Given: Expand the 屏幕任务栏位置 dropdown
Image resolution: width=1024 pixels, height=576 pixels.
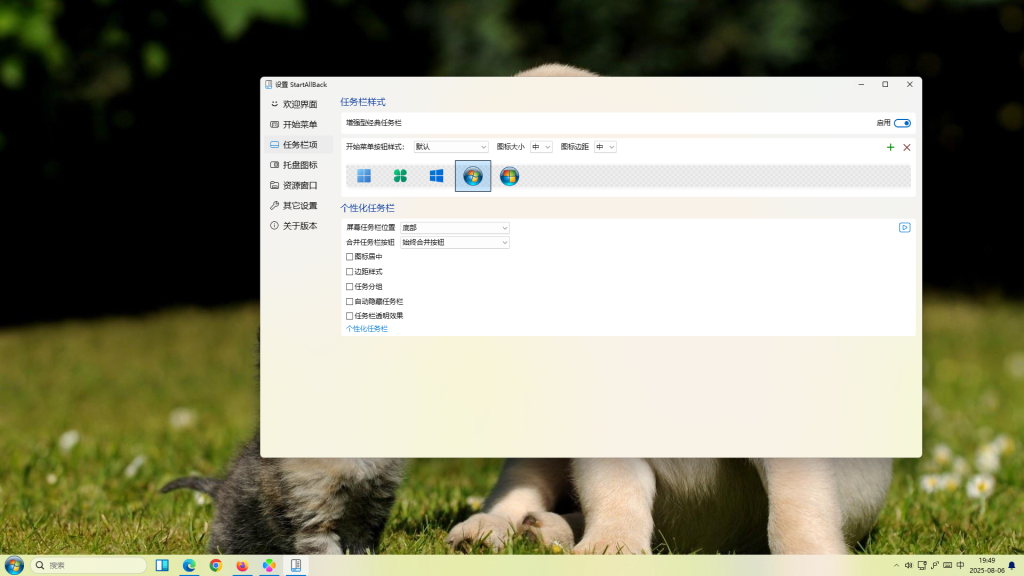Looking at the screenshot, I should coord(455,228).
